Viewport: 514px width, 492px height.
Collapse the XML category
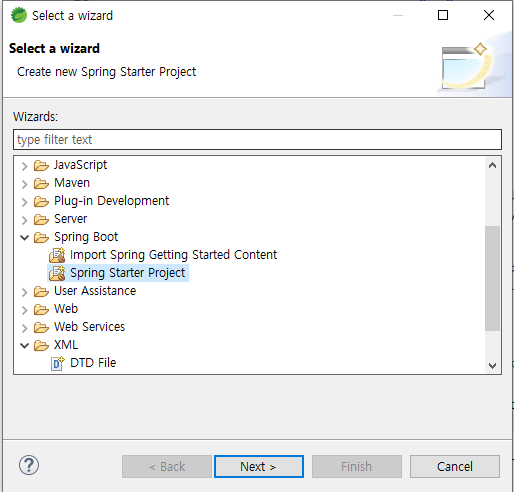click(24, 345)
